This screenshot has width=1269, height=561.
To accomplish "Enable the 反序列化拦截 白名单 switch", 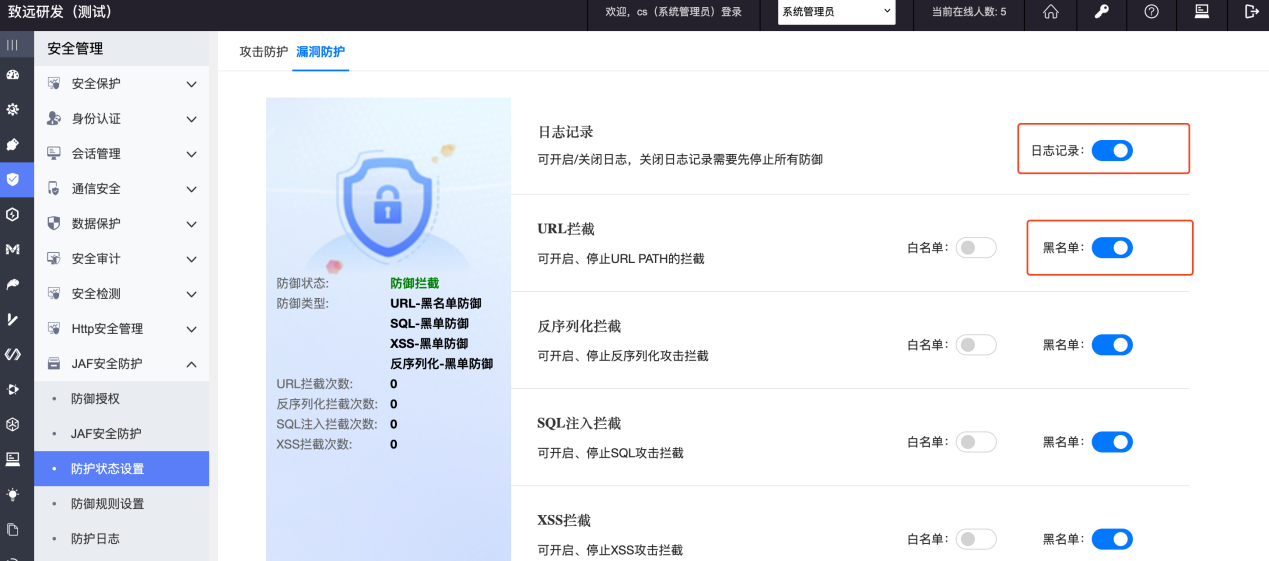I will coord(976,344).
